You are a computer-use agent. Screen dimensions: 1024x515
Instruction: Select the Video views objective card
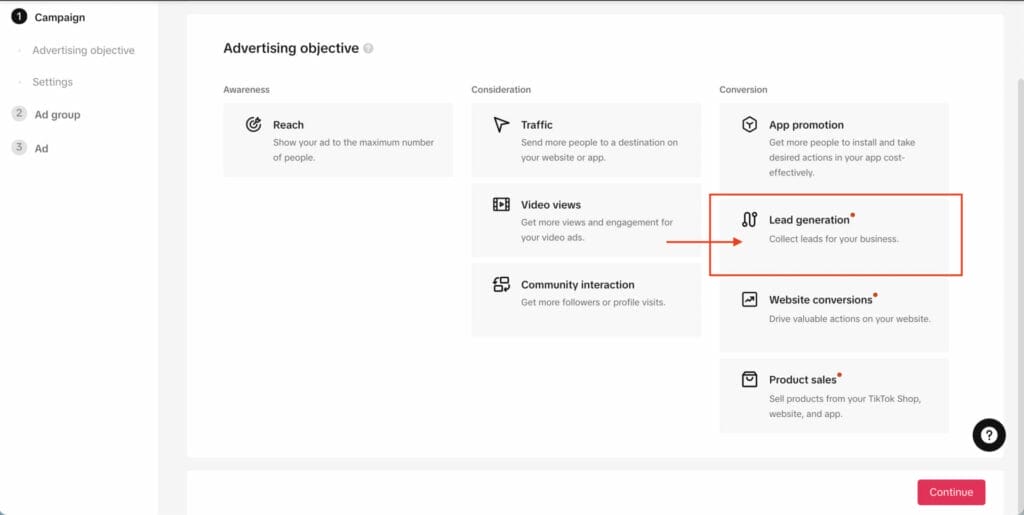586,220
